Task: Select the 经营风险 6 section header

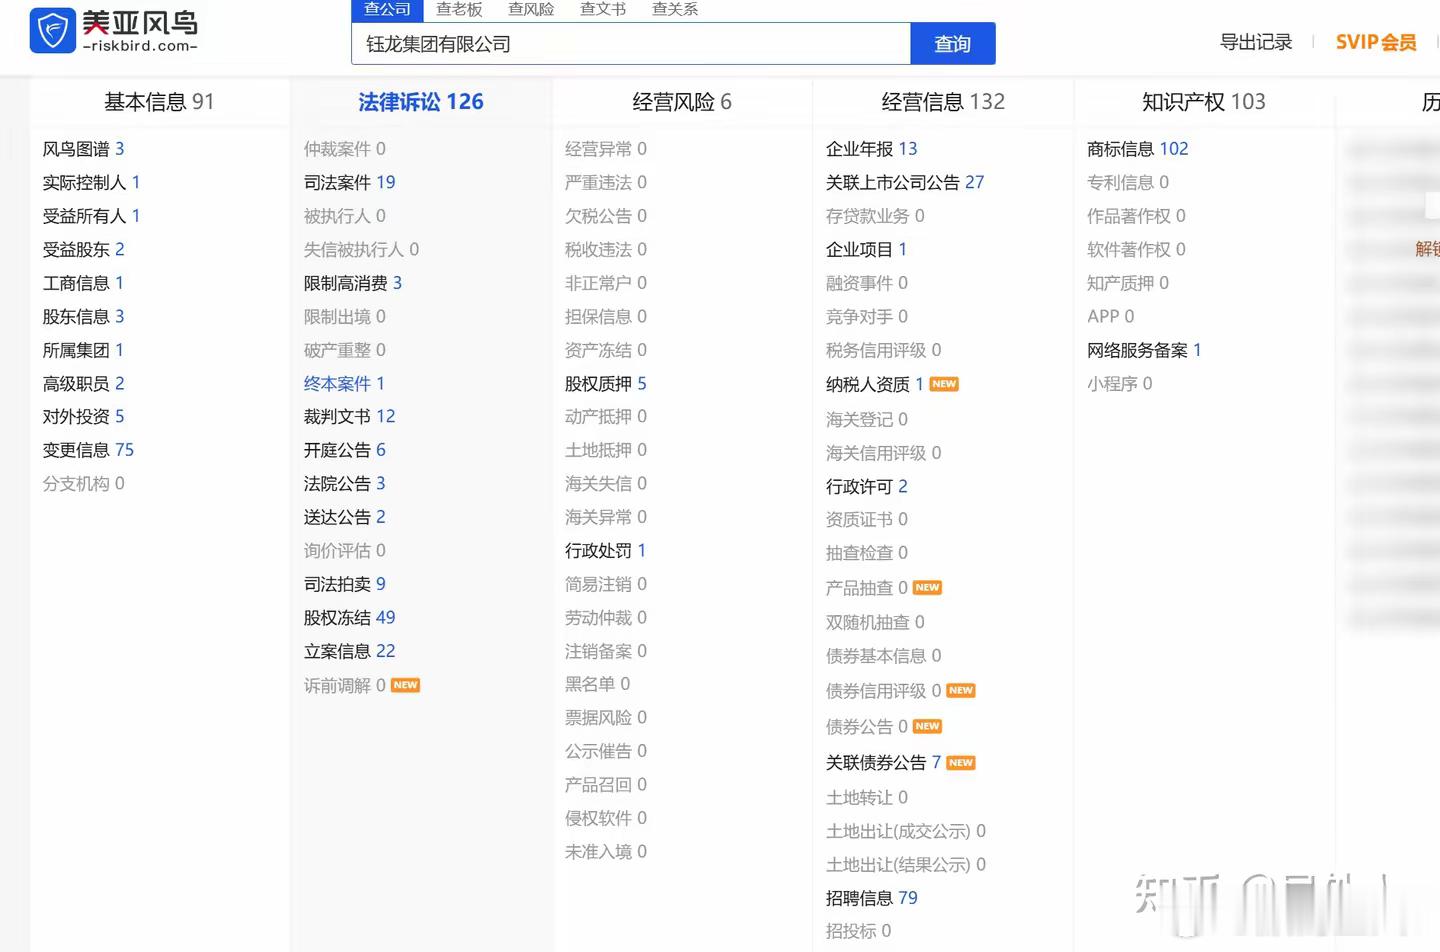Action: (x=682, y=102)
